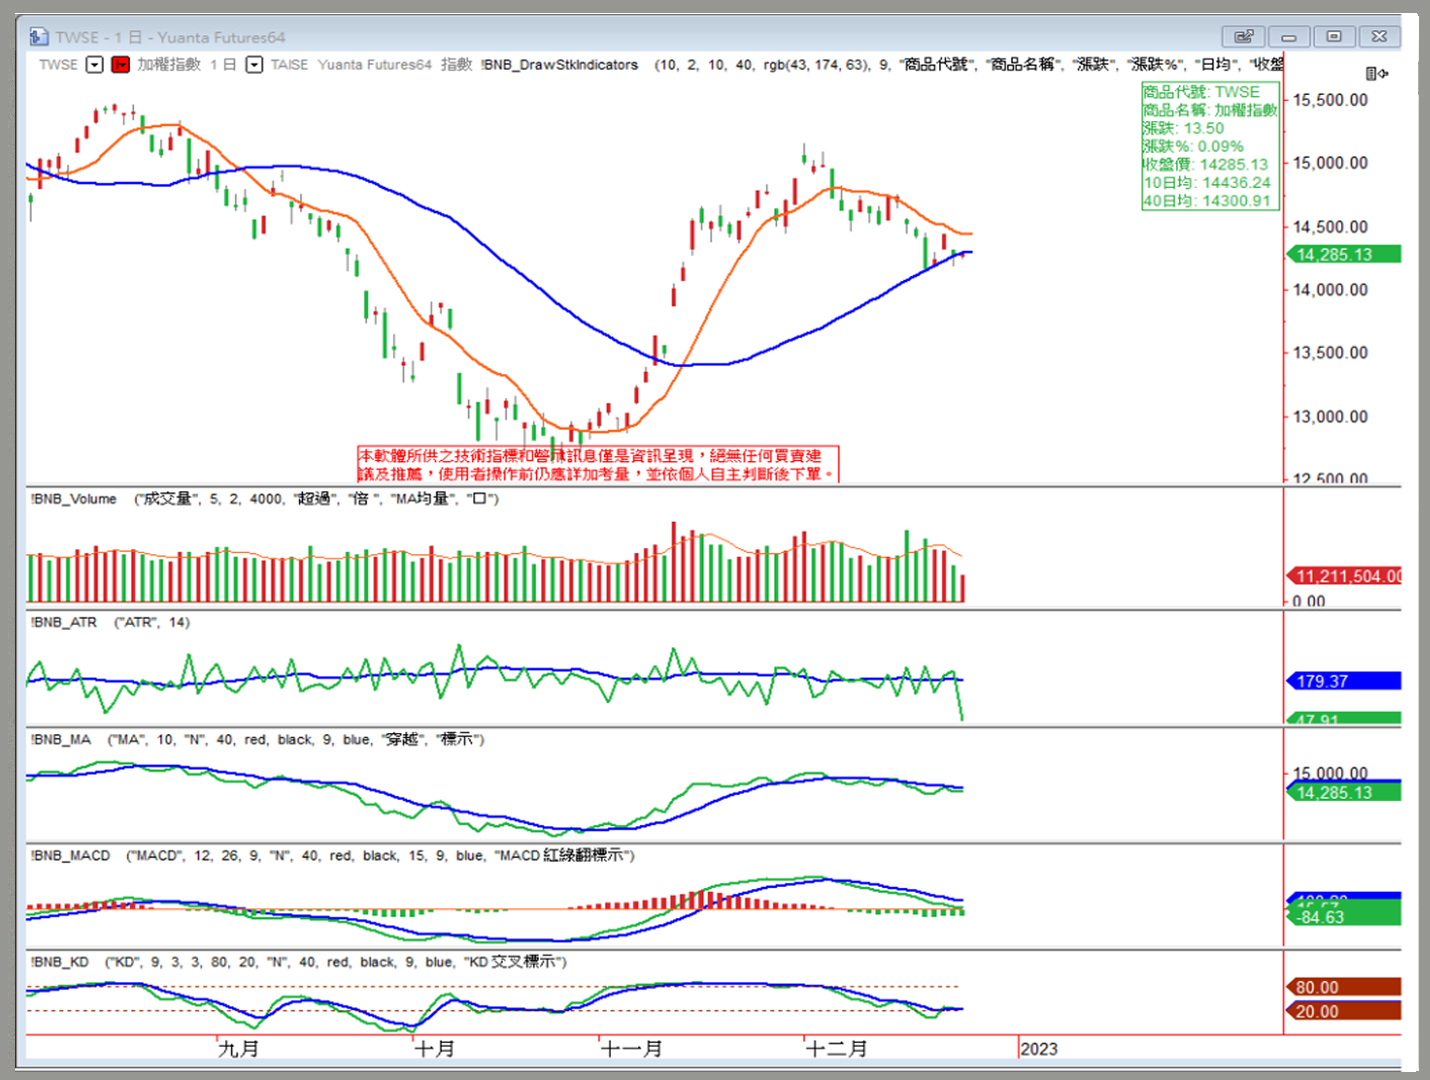
Task: Click the 十月 time axis label
Action: (434, 1048)
